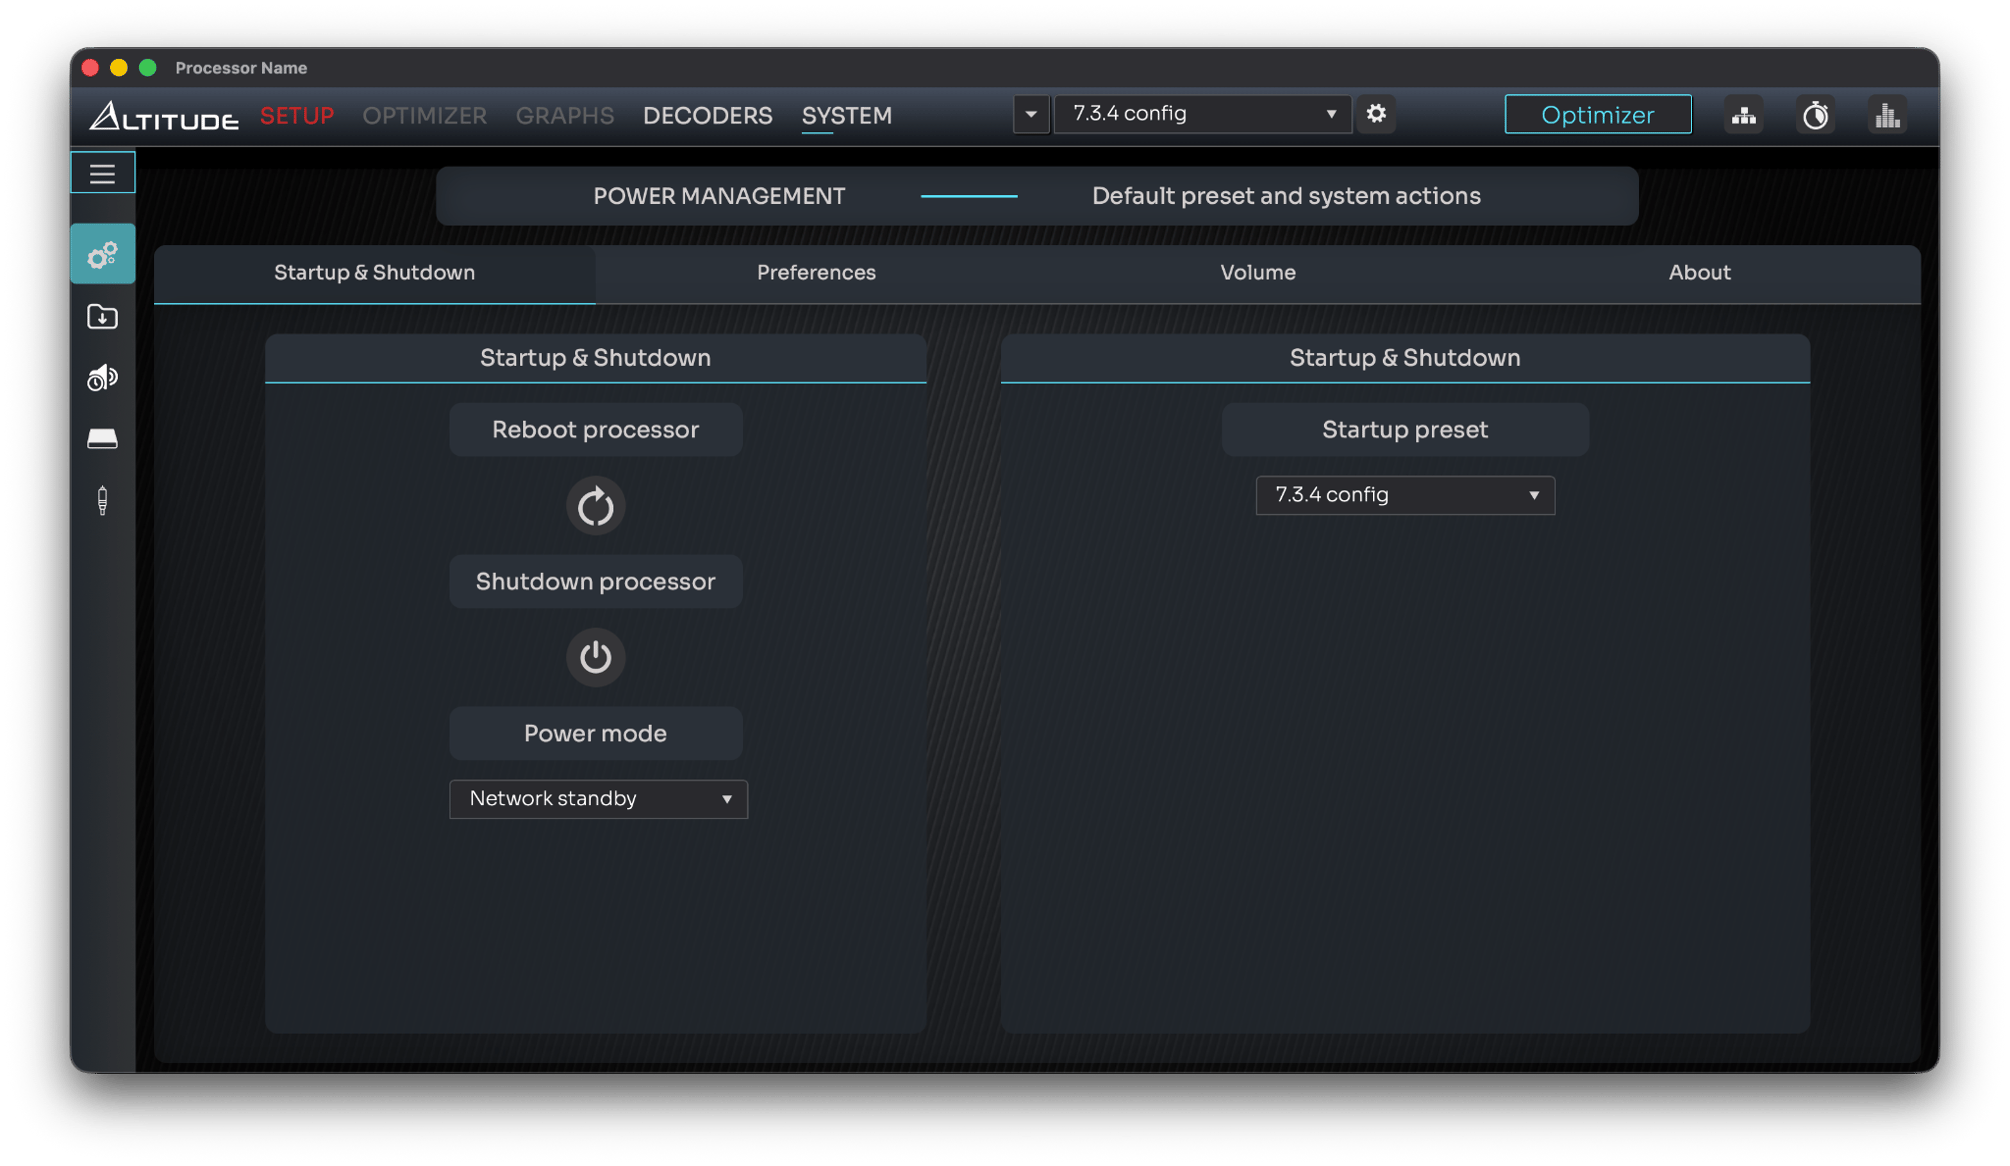
Task: Switch to the Startup & Shutdown tab
Action: (374, 273)
